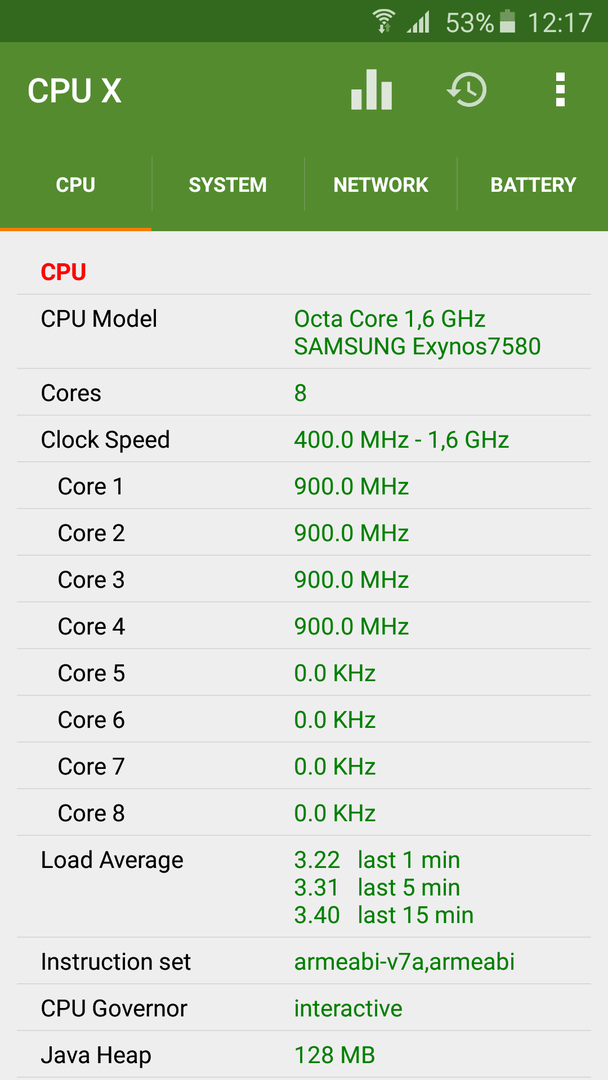
Task: Tap the CPU X app title
Action: [74, 91]
